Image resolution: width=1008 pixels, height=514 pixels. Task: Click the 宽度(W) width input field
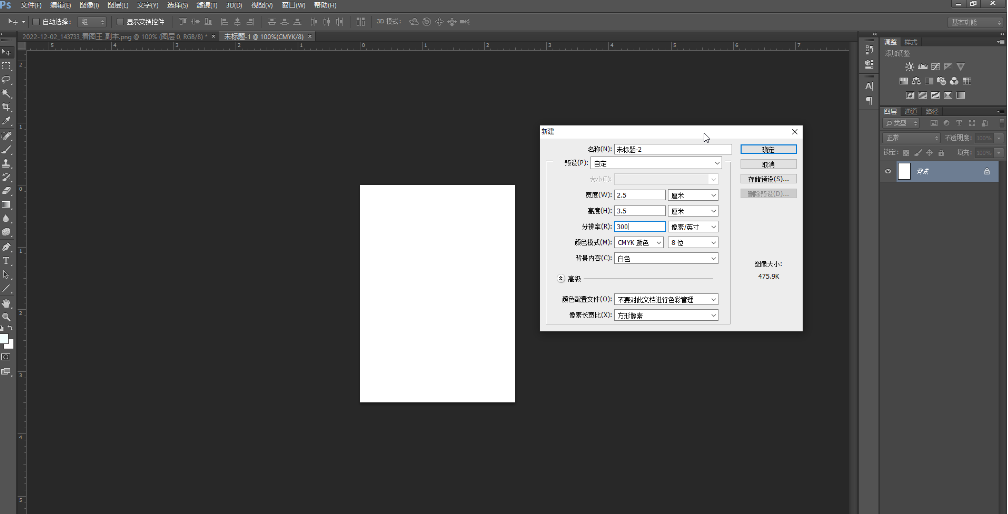click(x=639, y=195)
